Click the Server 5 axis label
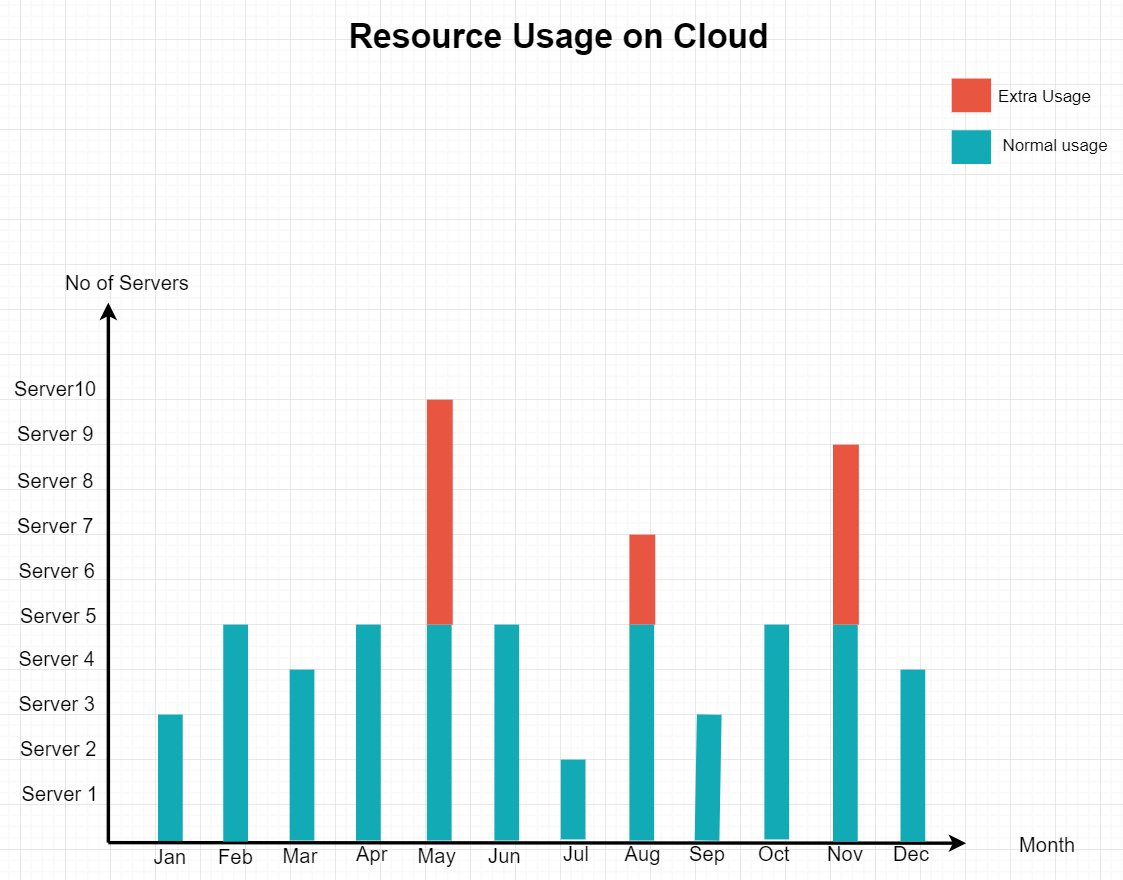The height and width of the screenshot is (880, 1123). pos(59,616)
